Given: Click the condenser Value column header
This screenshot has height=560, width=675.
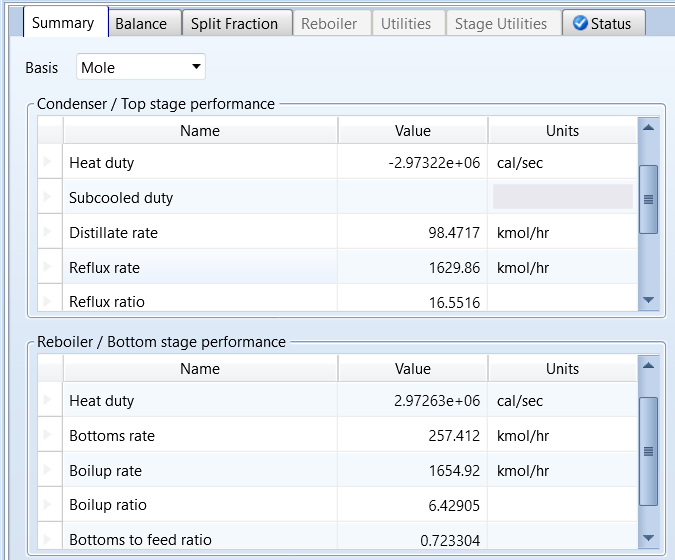Looking at the screenshot, I should [x=412, y=131].
